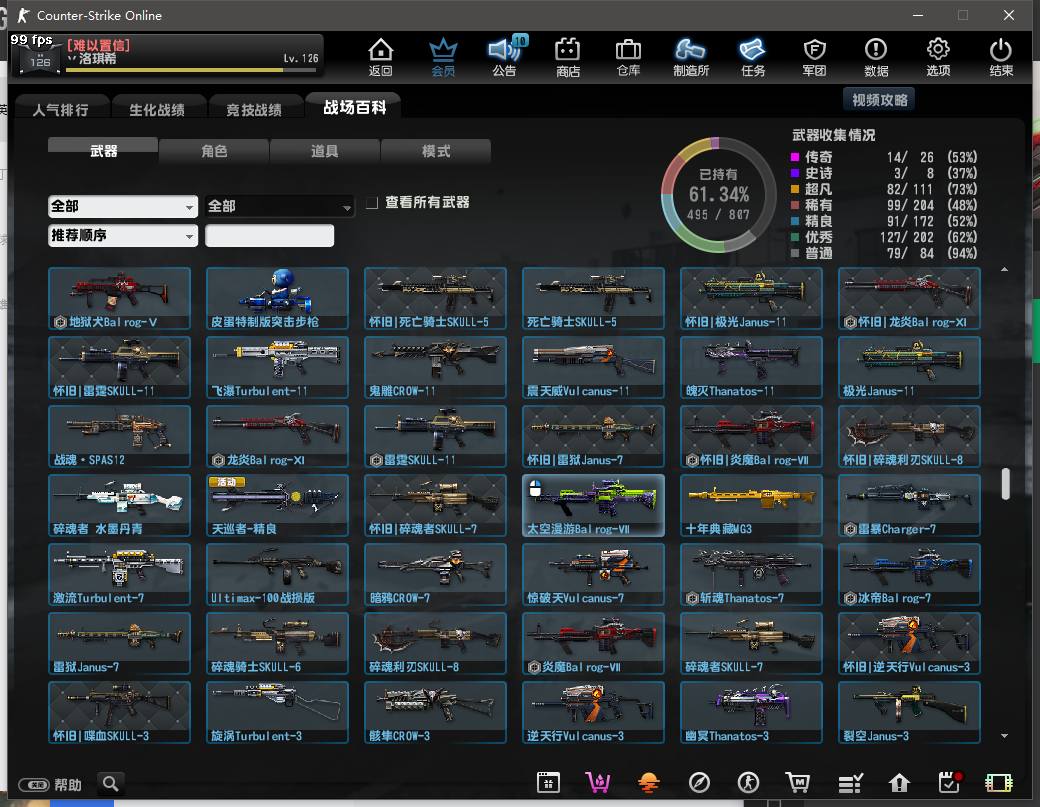
Task: Click the pink shopping cart icon
Action: (598, 783)
